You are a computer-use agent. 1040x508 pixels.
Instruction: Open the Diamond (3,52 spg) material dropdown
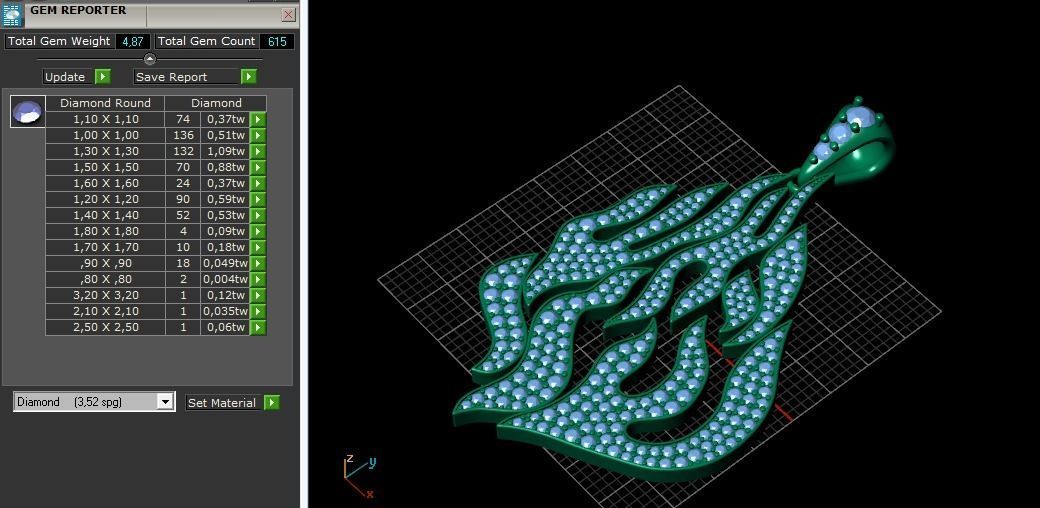point(164,401)
